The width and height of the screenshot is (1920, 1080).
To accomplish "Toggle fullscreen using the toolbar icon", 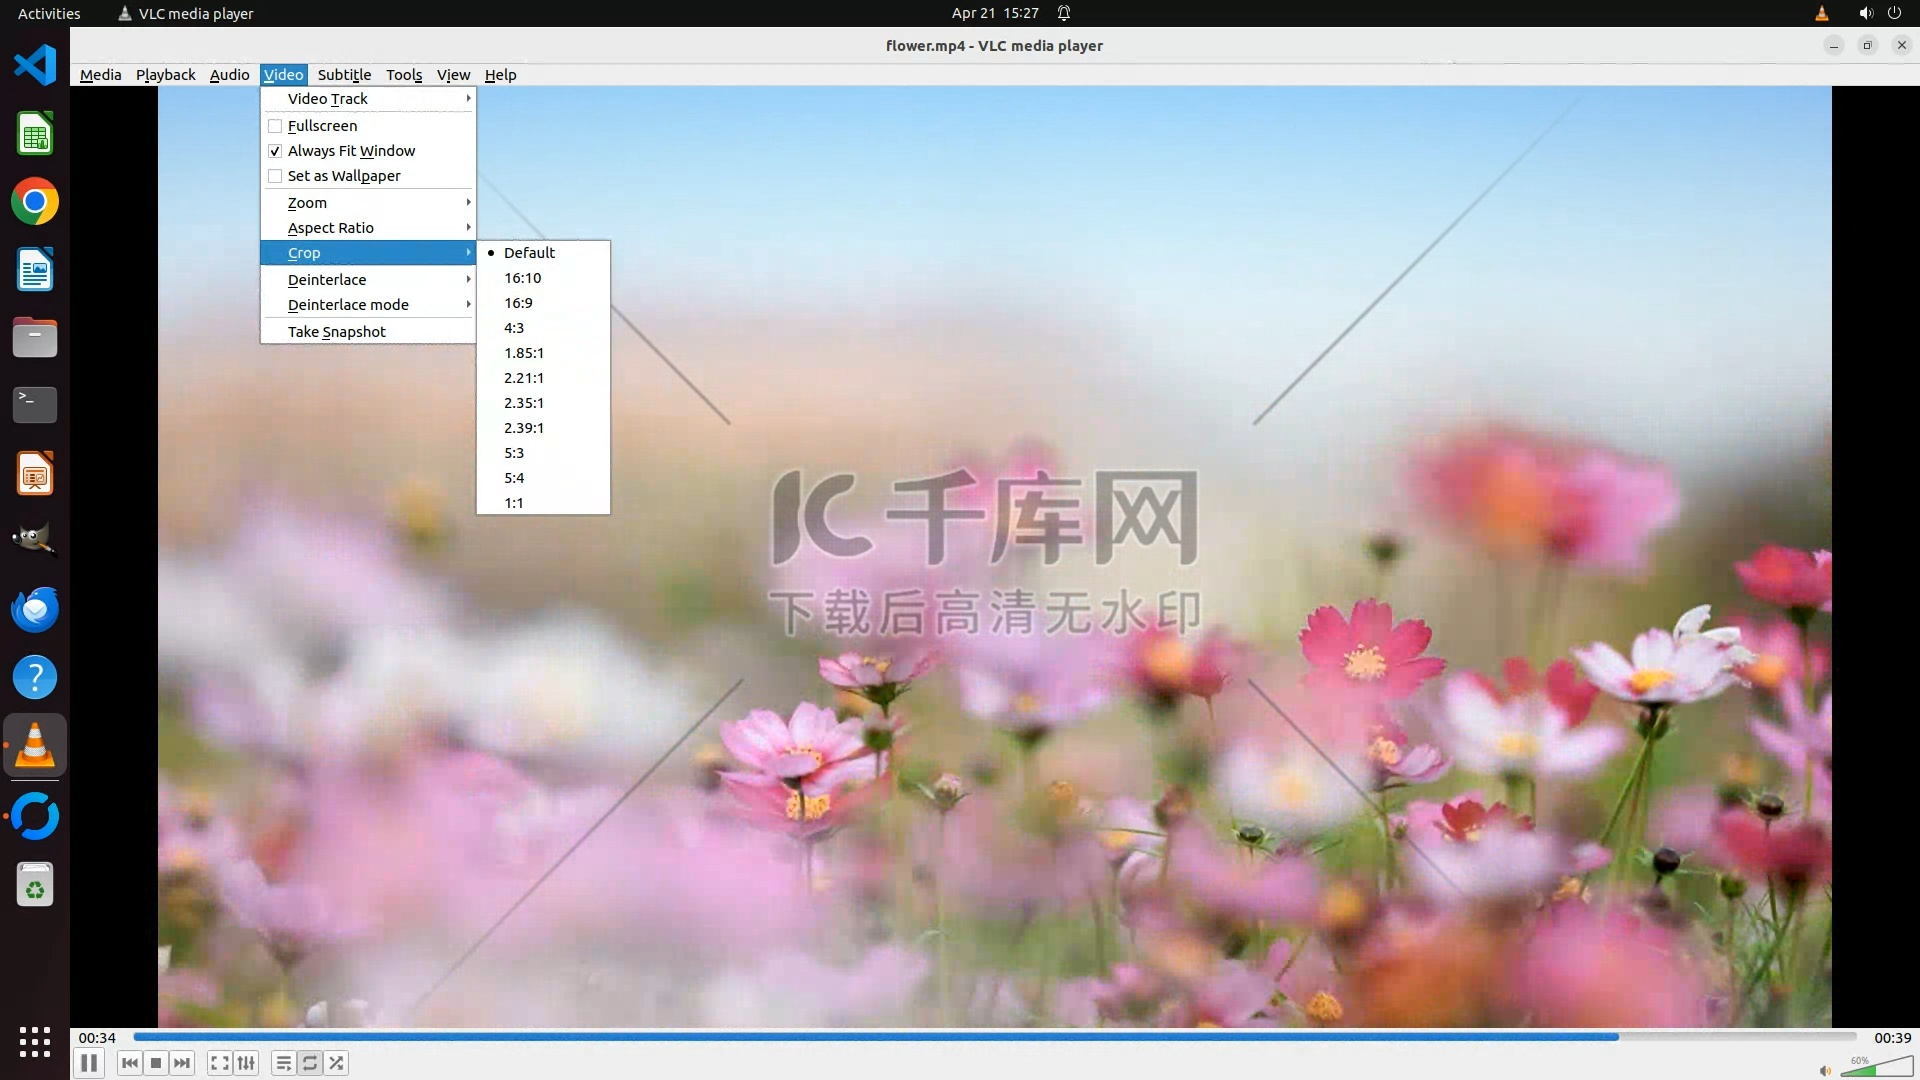I will click(220, 1063).
